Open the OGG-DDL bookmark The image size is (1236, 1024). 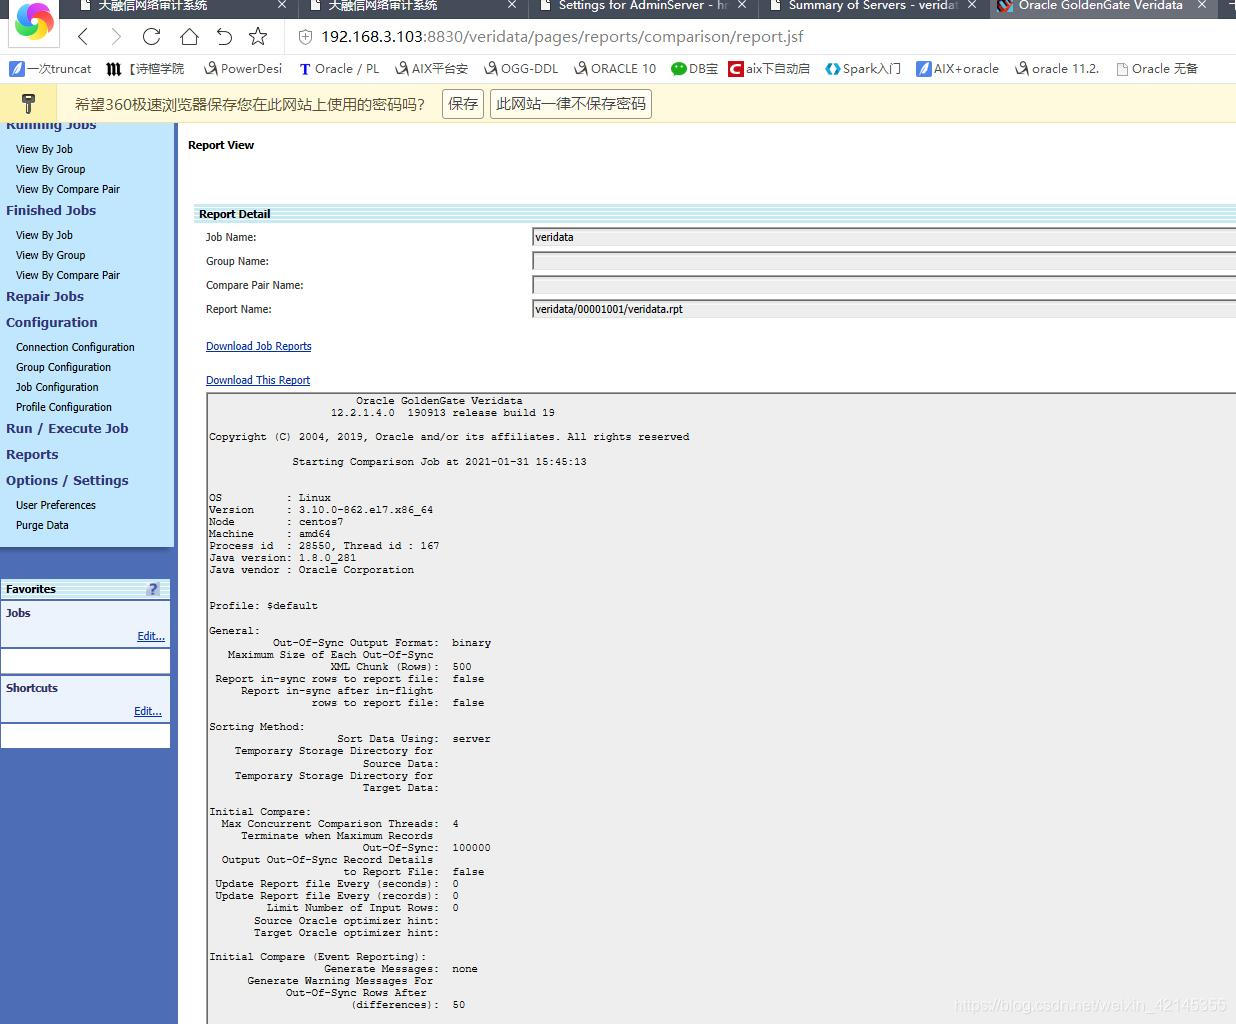click(x=521, y=69)
